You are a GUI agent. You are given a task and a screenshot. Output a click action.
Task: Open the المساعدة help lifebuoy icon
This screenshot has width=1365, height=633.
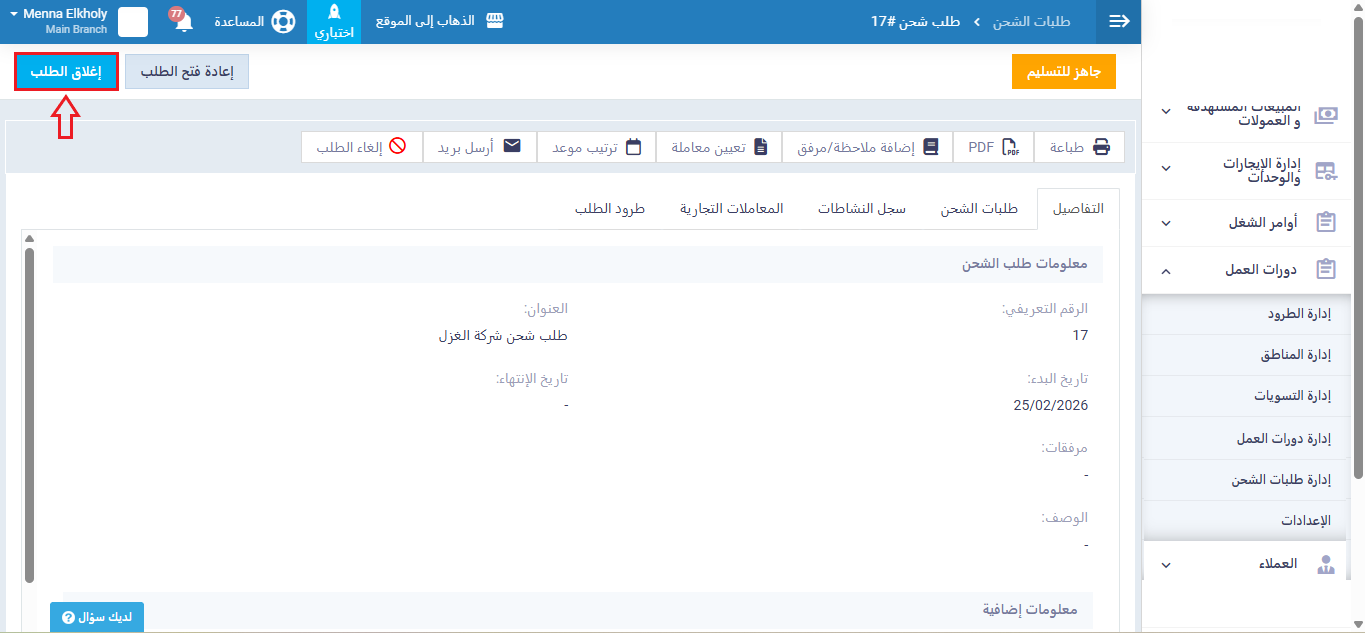[x=283, y=22]
